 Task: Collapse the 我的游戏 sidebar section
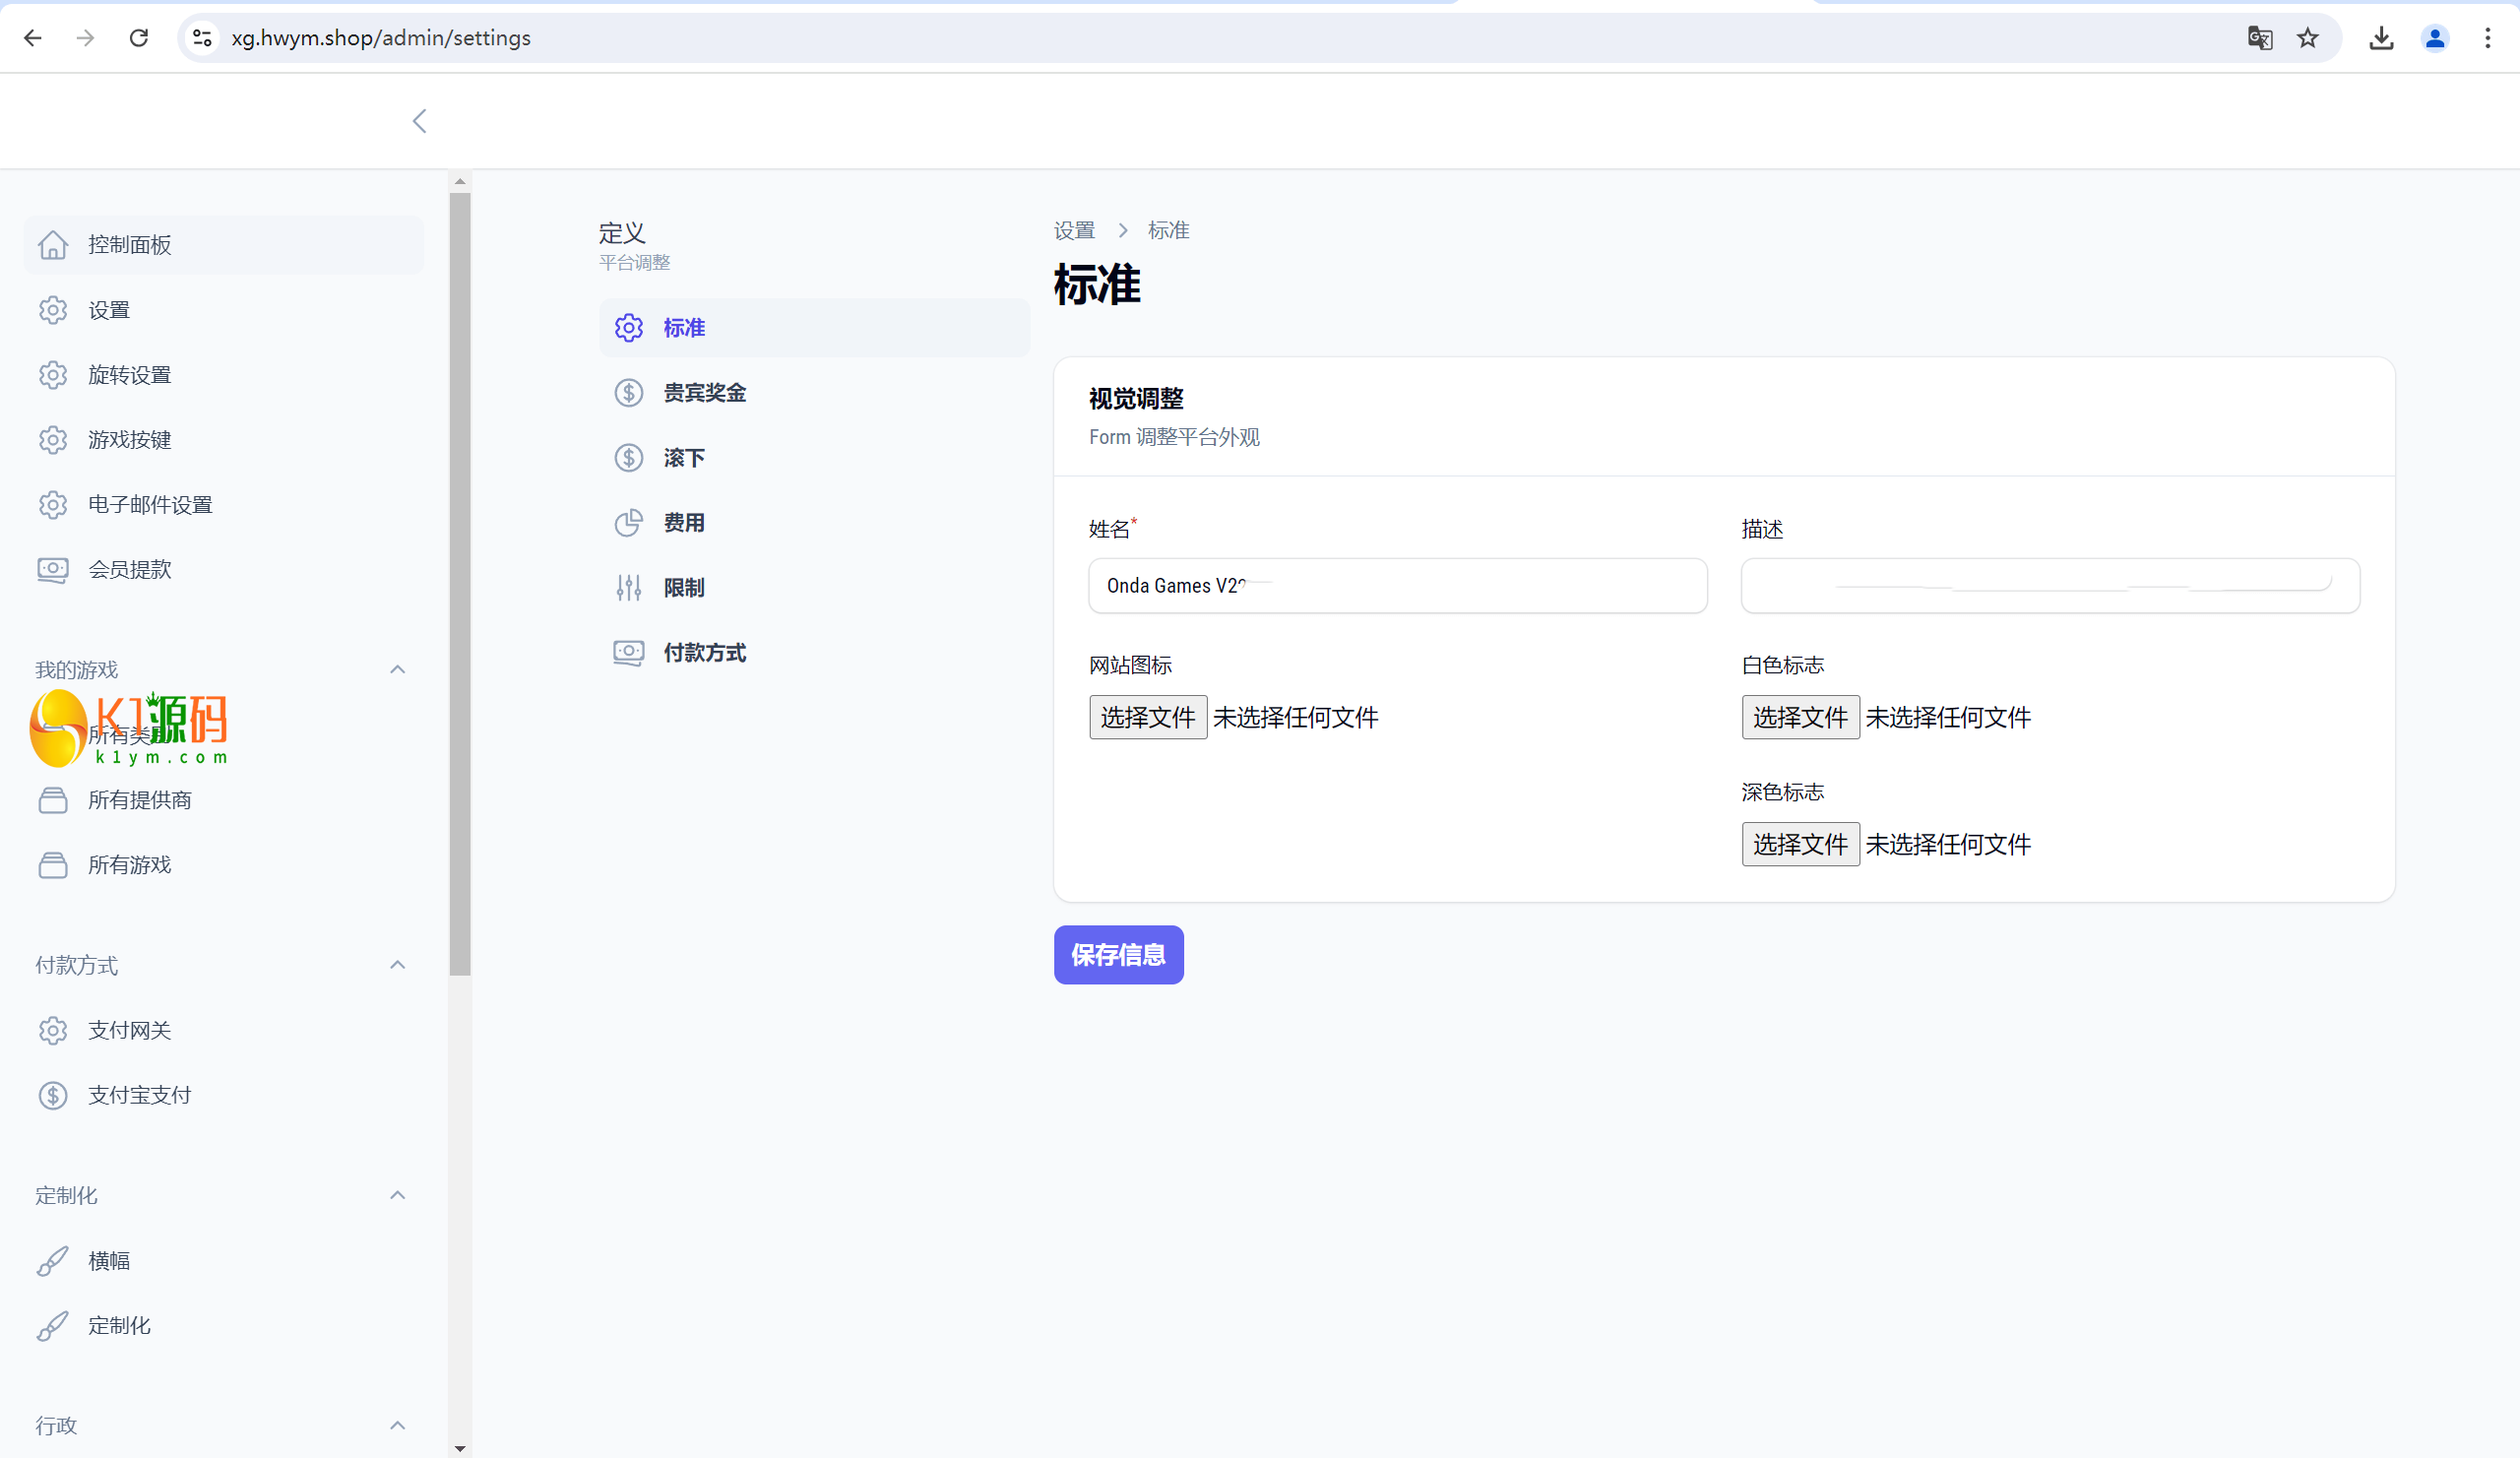tap(397, 670)
